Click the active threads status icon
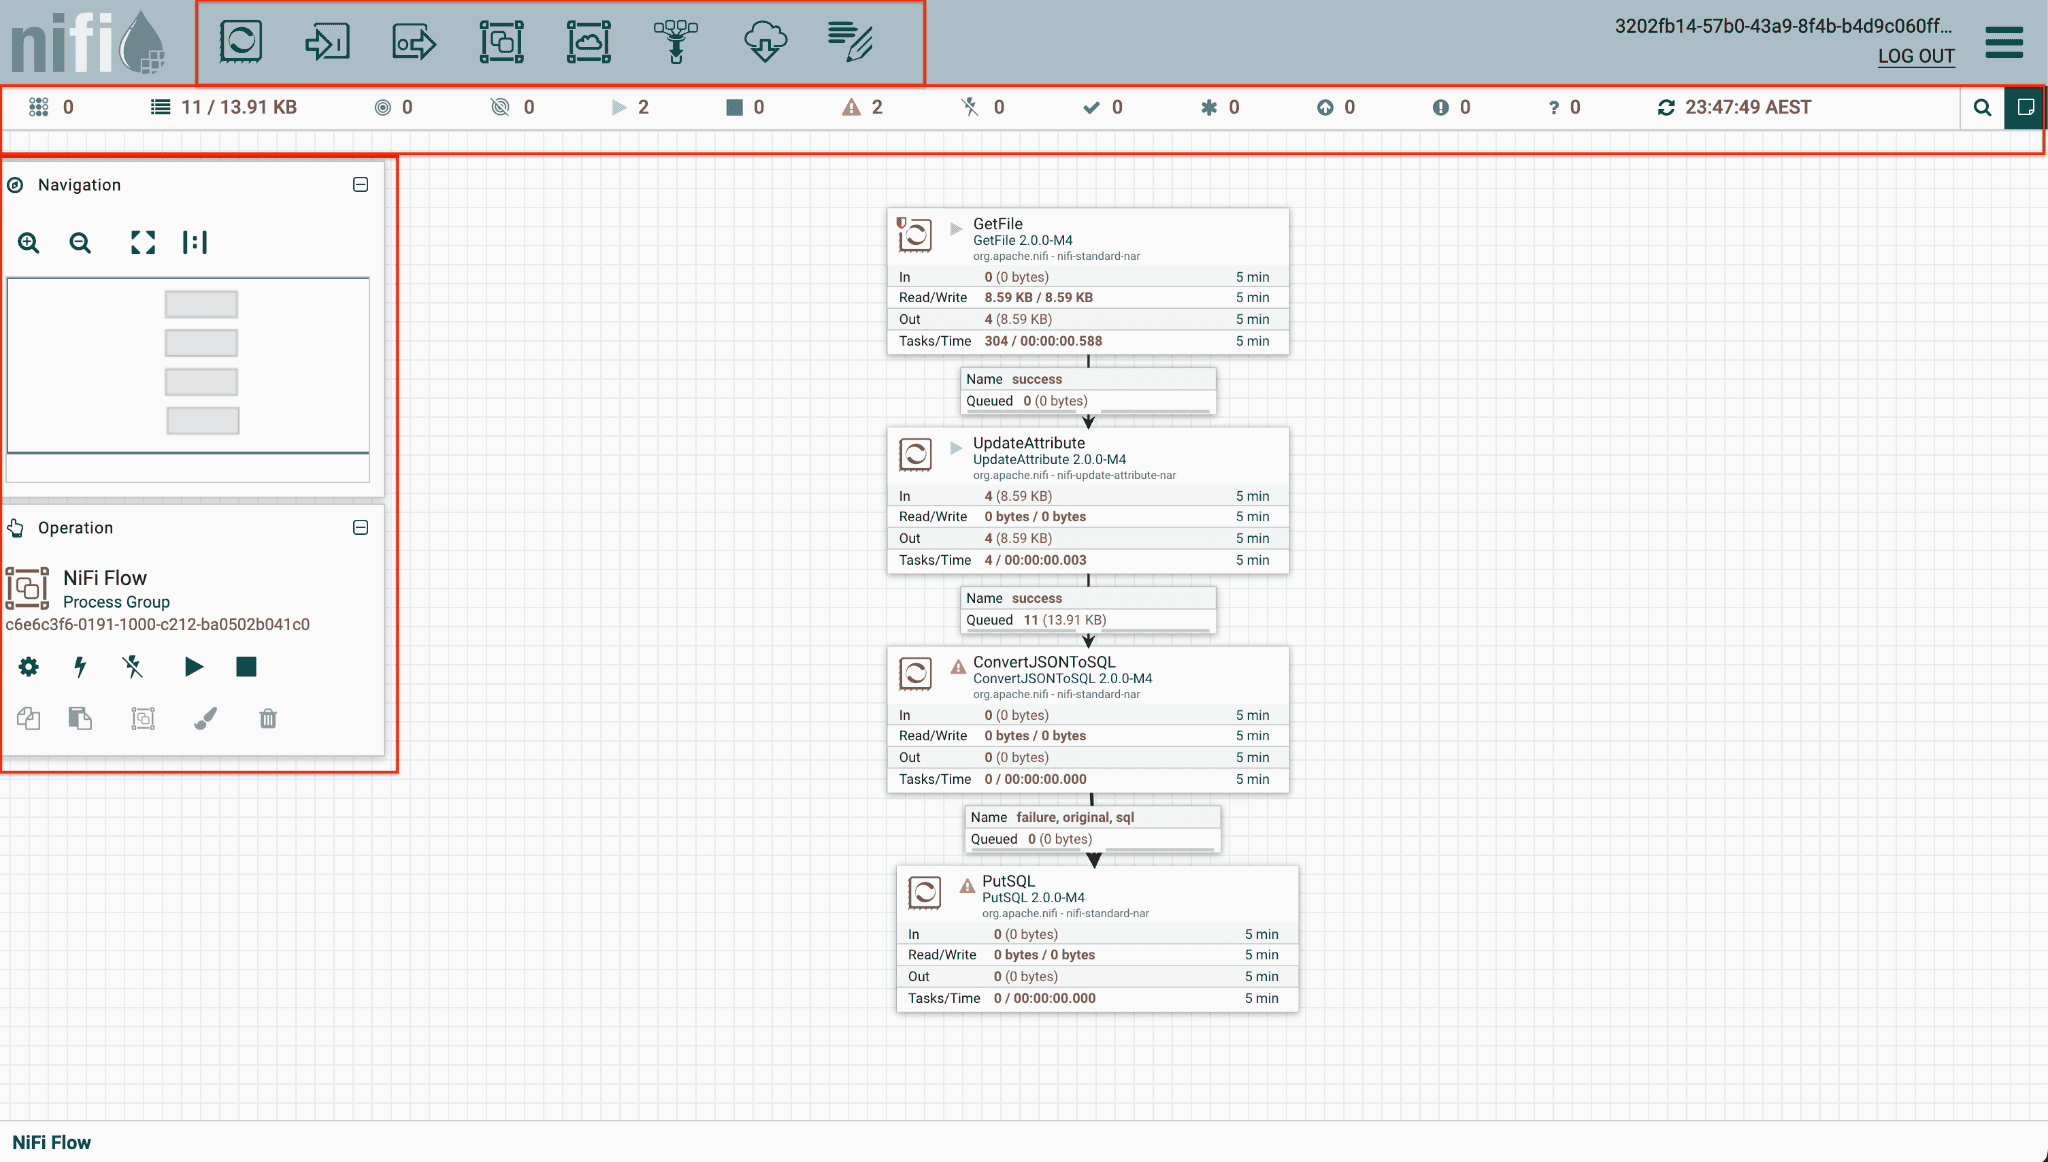The image size is (2048, 1162). 39,107
